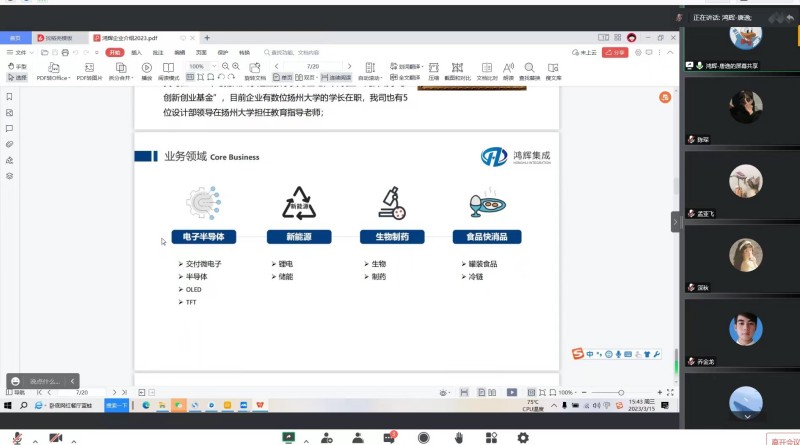
Task: Click the red 分享 share button
Action: tap(615, 52)
